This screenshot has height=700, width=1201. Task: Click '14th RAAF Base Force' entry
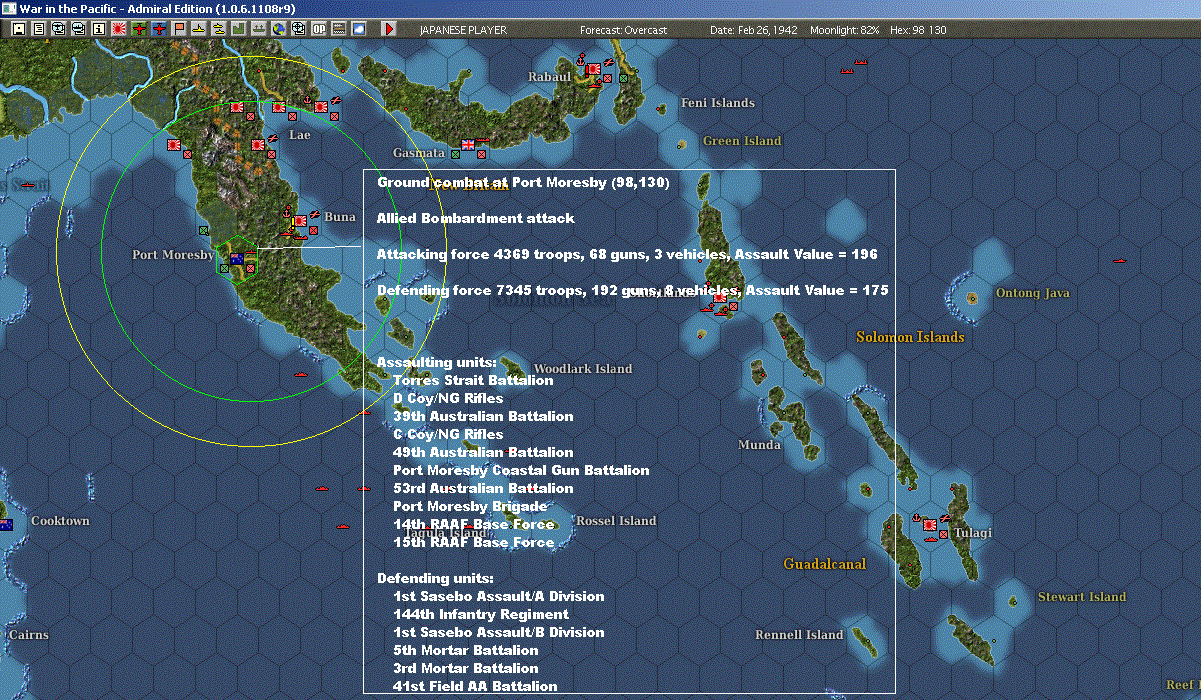[473, 524]
